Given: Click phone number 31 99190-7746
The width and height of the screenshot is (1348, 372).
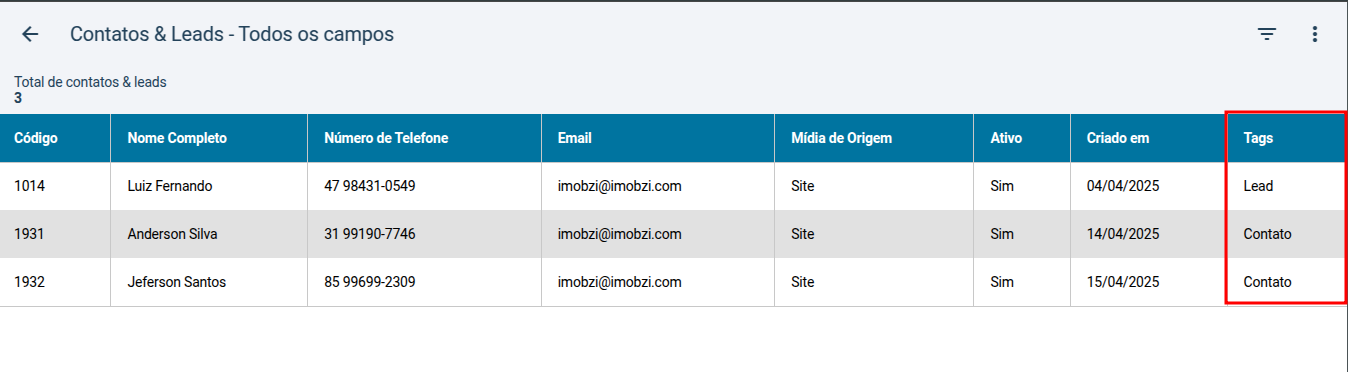Looking at the screenshot, I should (x=370, y=234).
